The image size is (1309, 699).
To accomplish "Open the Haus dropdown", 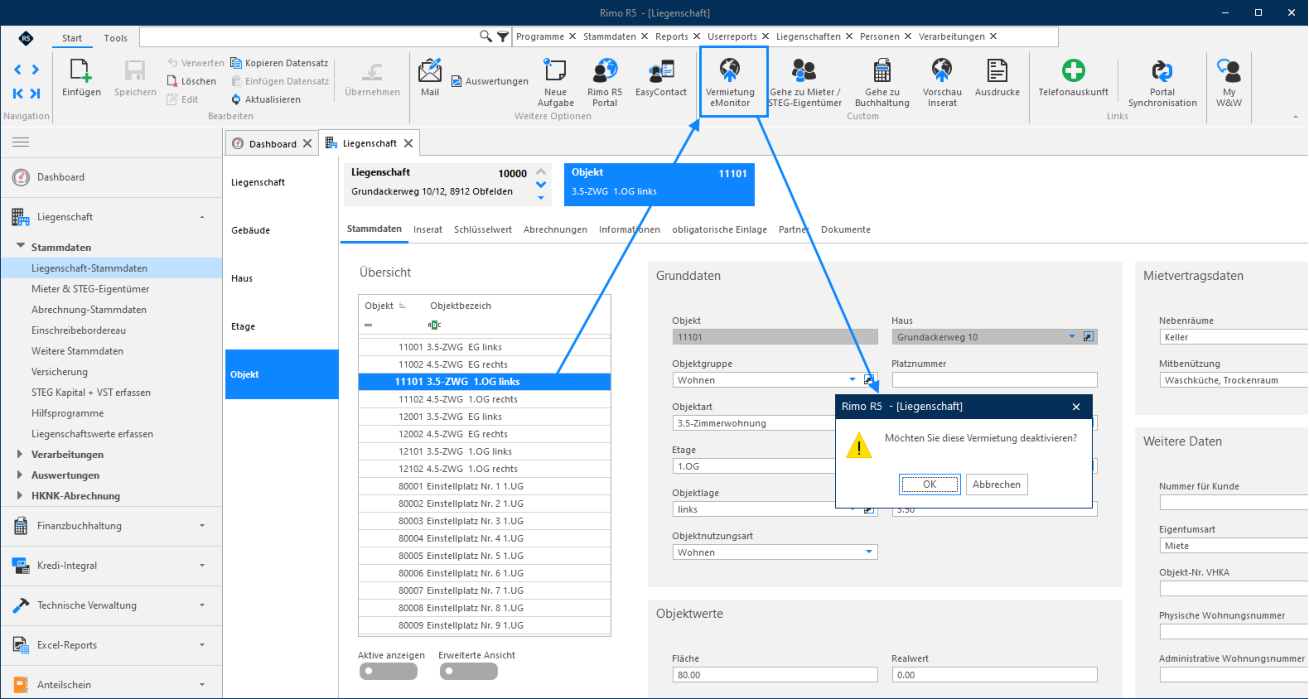I will [x=1072, y=337].
